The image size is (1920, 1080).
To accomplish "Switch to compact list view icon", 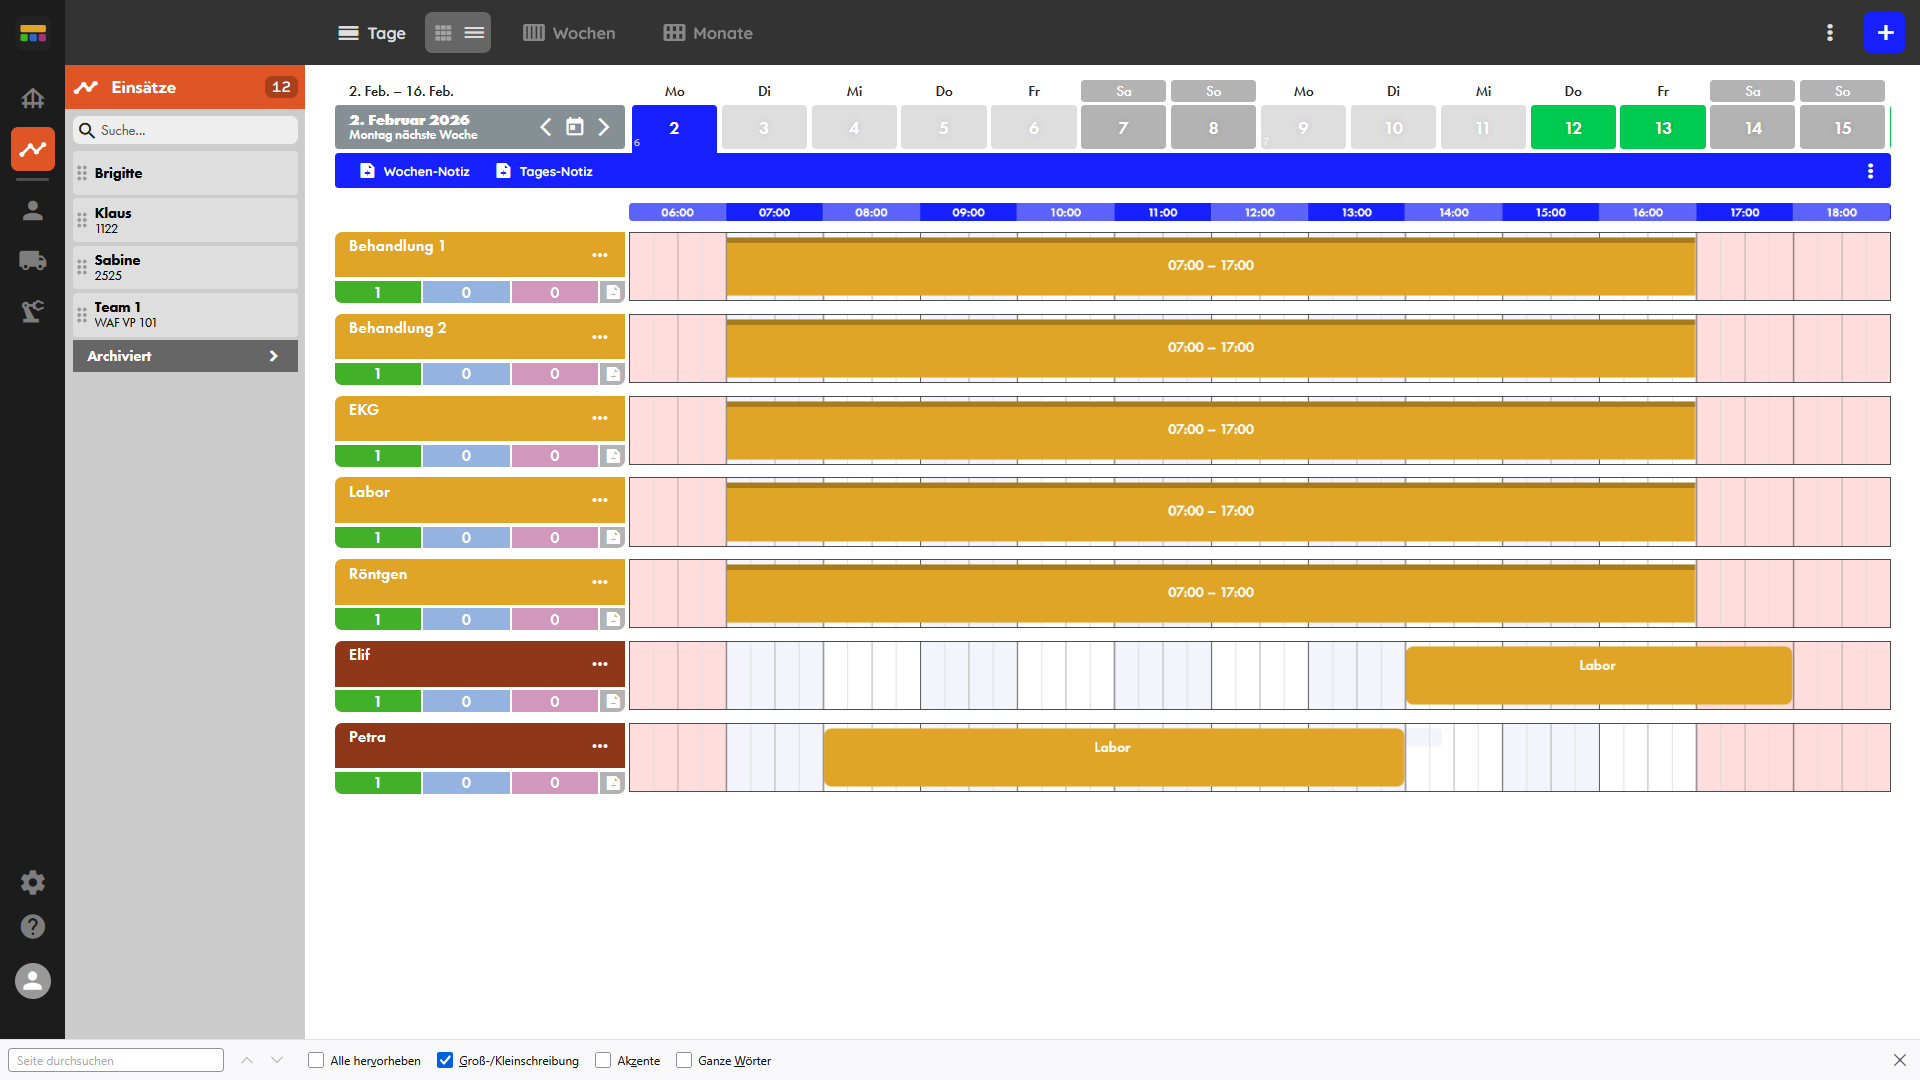I will click(x=474, y=33).
